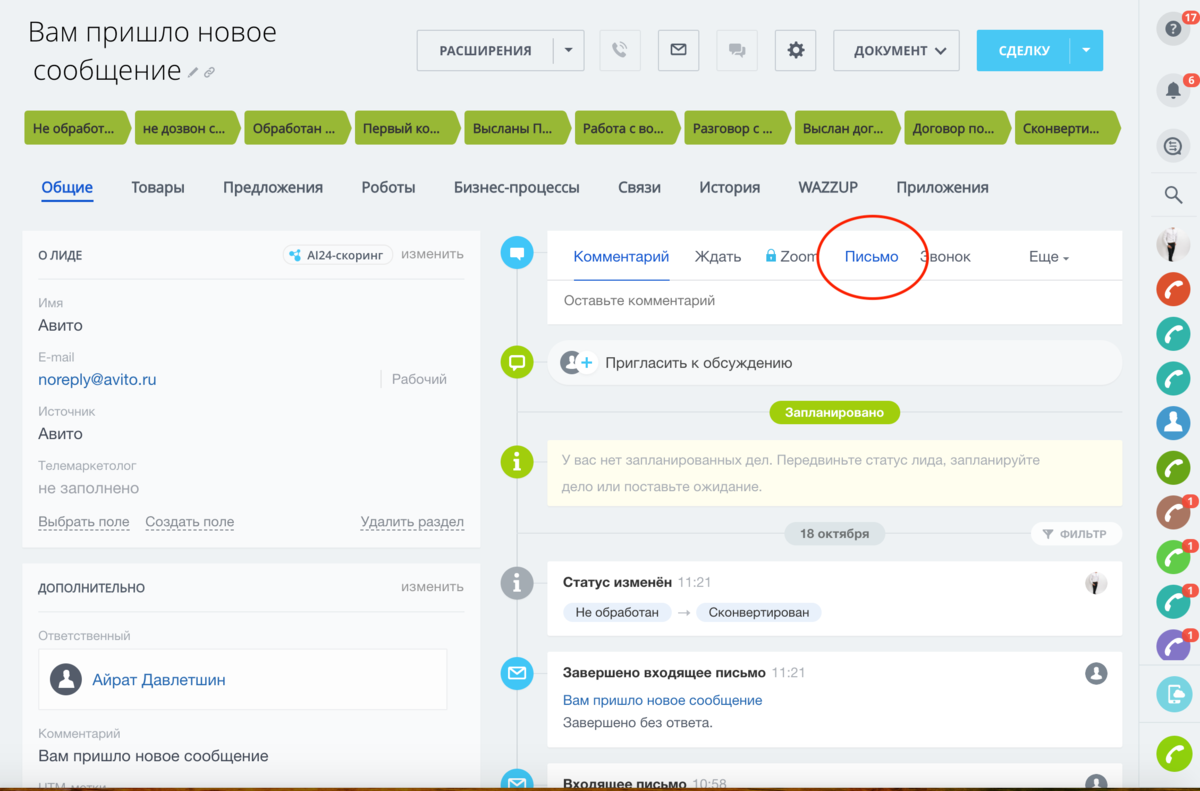Viewport: 1200px width, 791px height.
Task: Click Создать поле link
Action: pos(189,522)
